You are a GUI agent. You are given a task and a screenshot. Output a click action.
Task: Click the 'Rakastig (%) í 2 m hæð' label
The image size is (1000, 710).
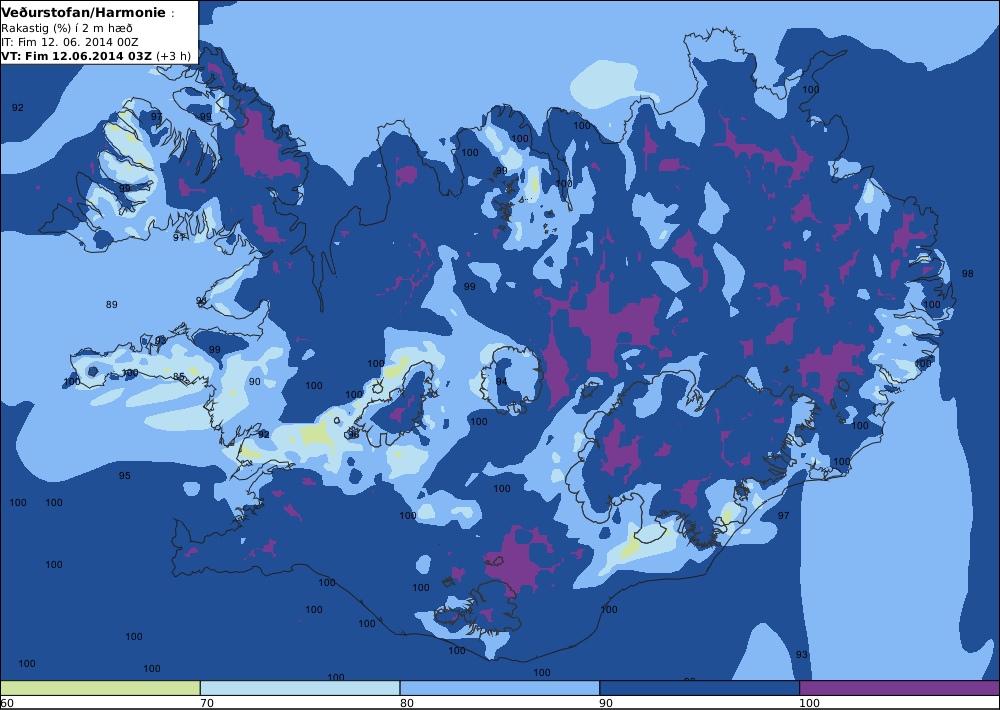[x=67, y=28]
